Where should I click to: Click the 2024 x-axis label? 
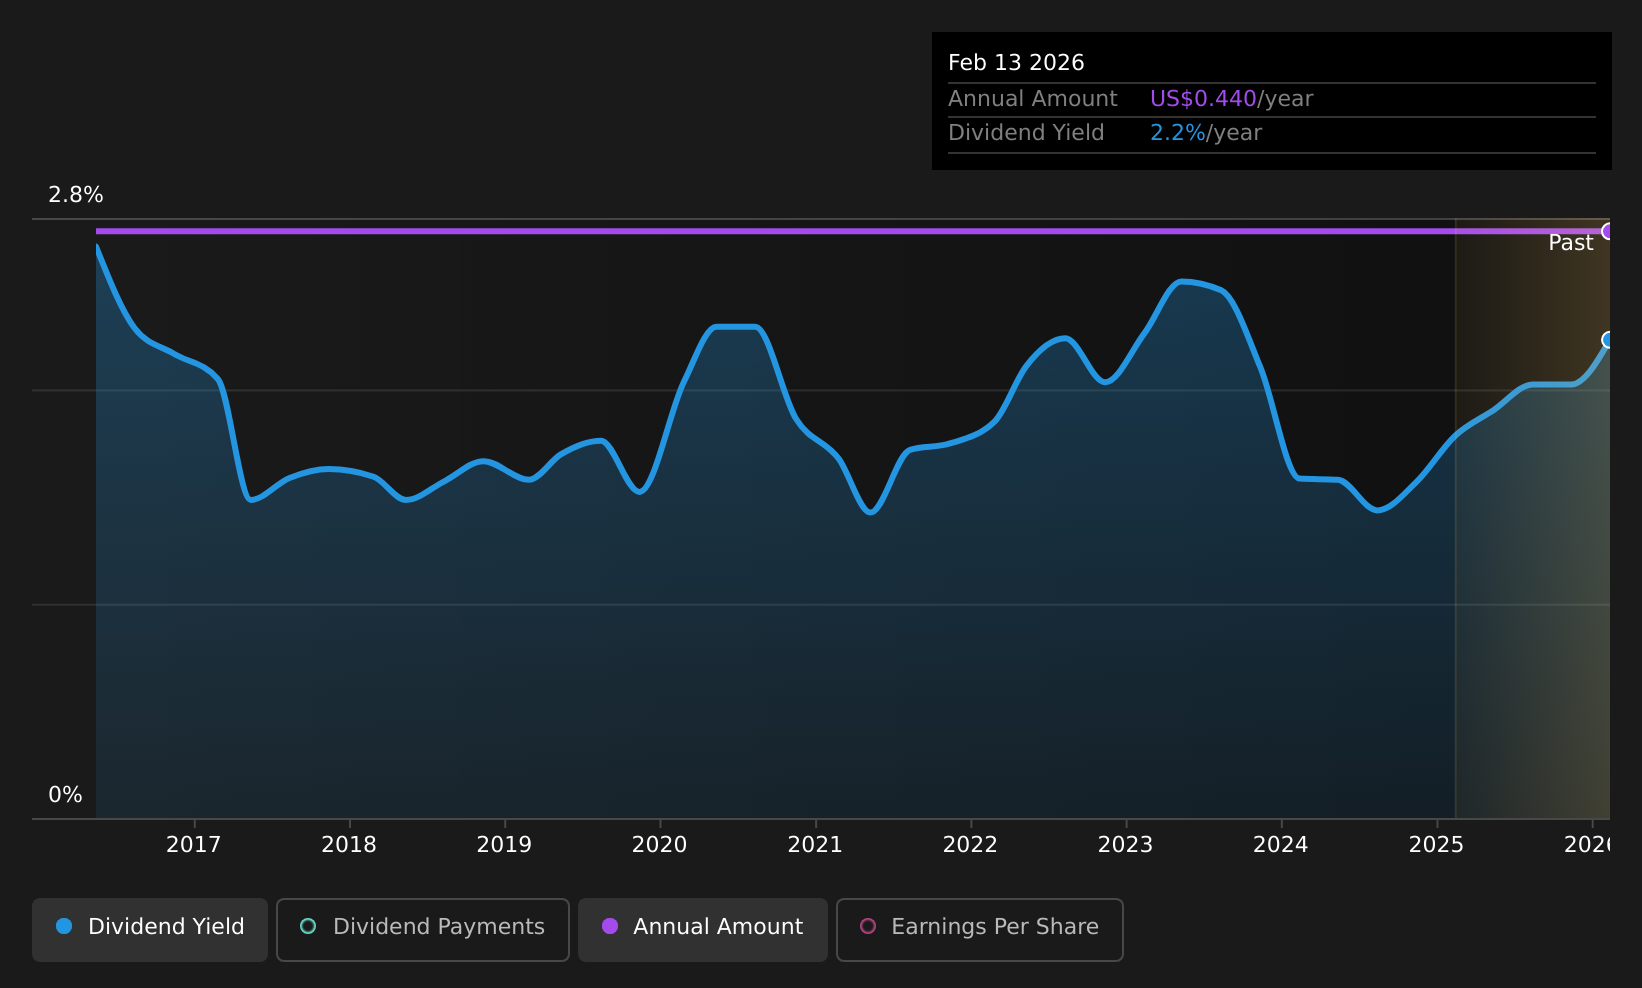pyautogui.click(x=1281, y=845)
